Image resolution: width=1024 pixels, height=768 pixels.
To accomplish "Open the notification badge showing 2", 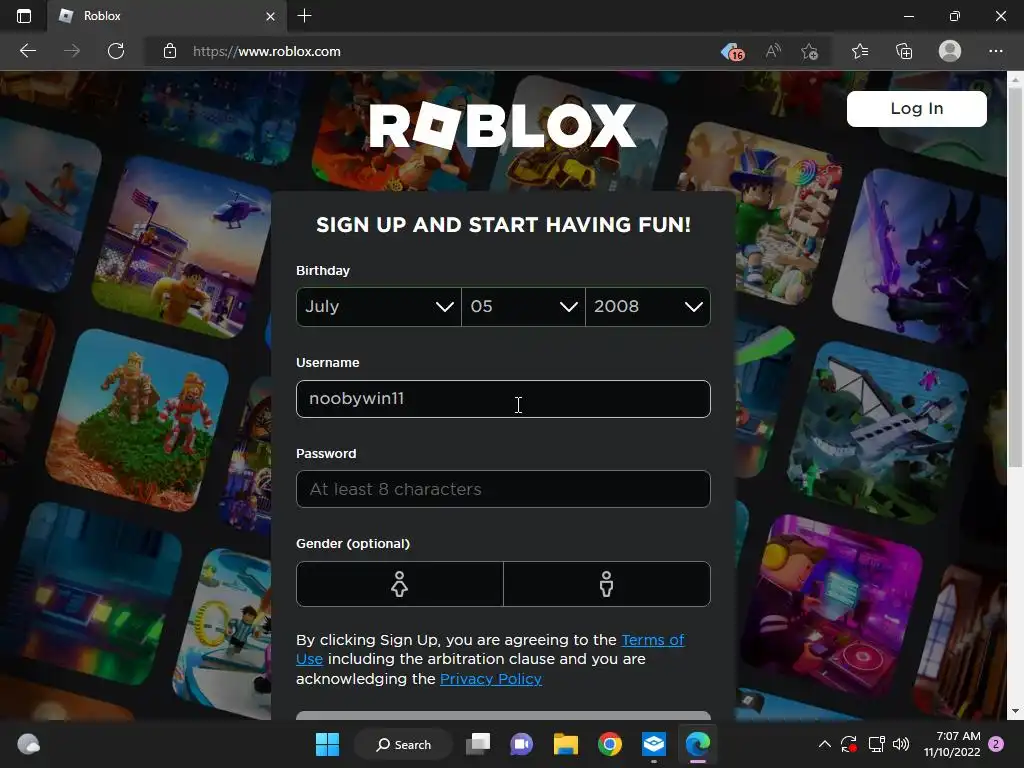I will 996,744.
